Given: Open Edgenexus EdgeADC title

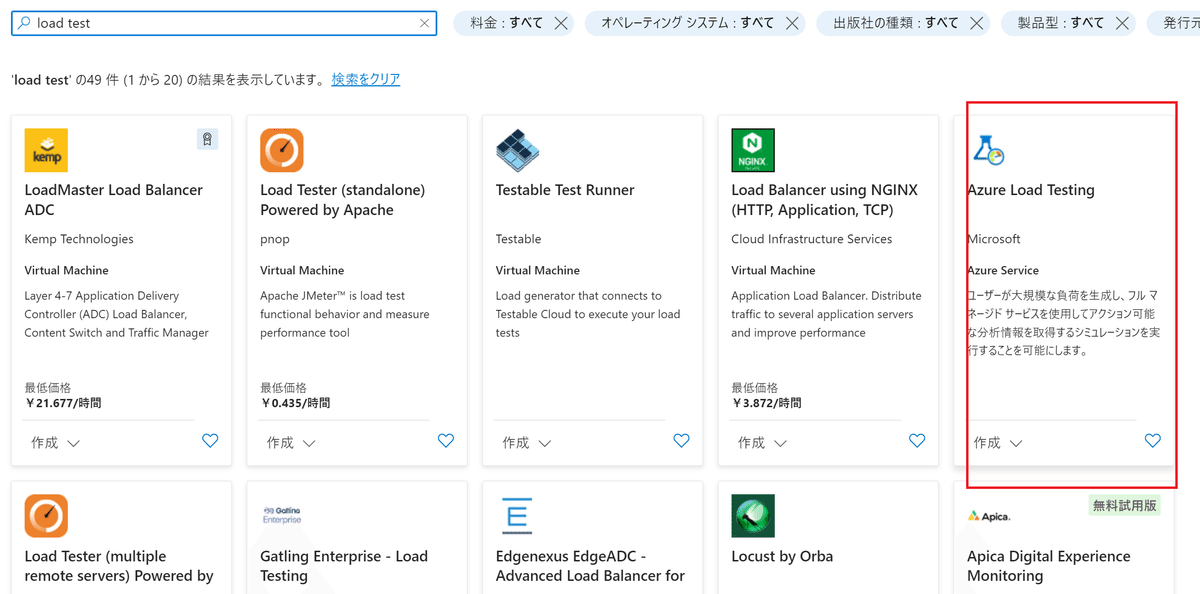Looking at the screenshot, I should (590, 566).
